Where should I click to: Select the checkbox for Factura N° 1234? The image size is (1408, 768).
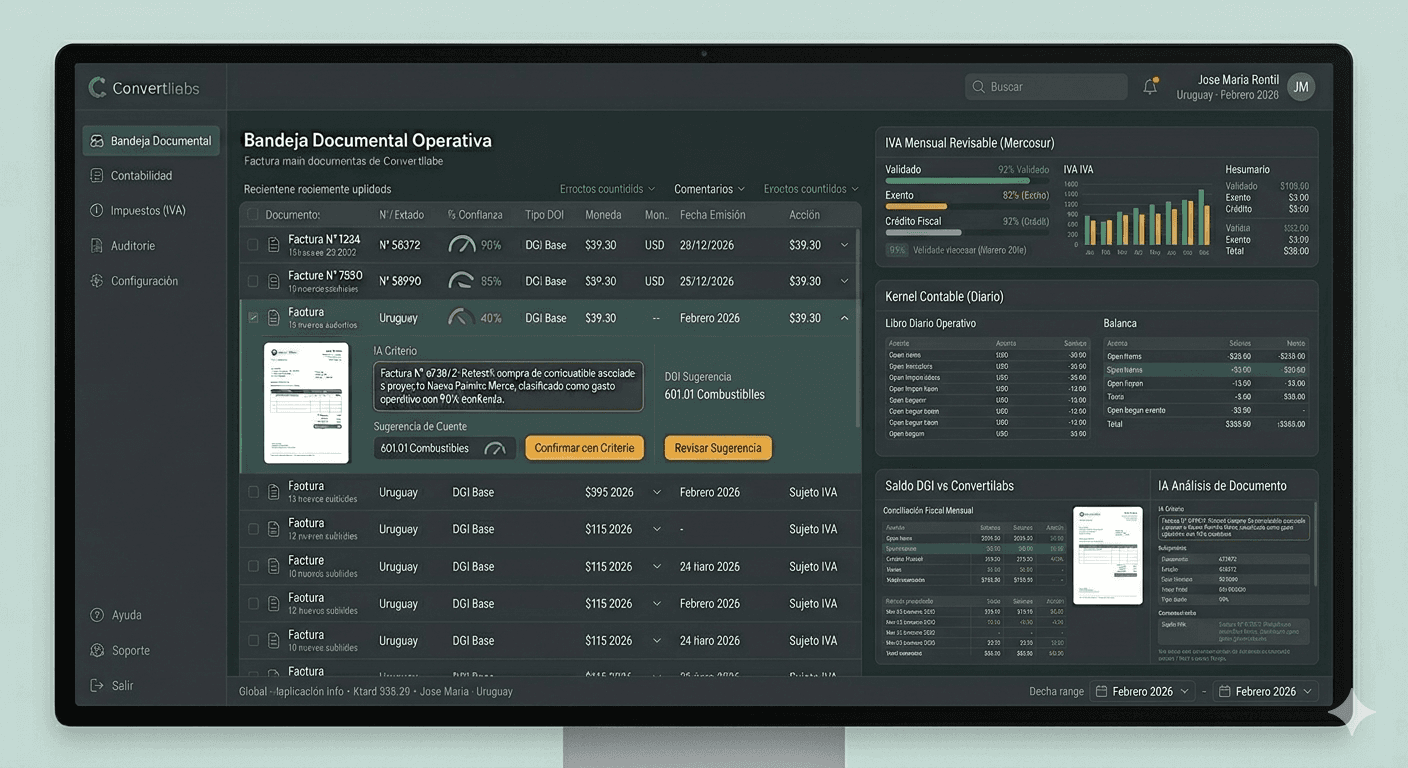point(253,244)
